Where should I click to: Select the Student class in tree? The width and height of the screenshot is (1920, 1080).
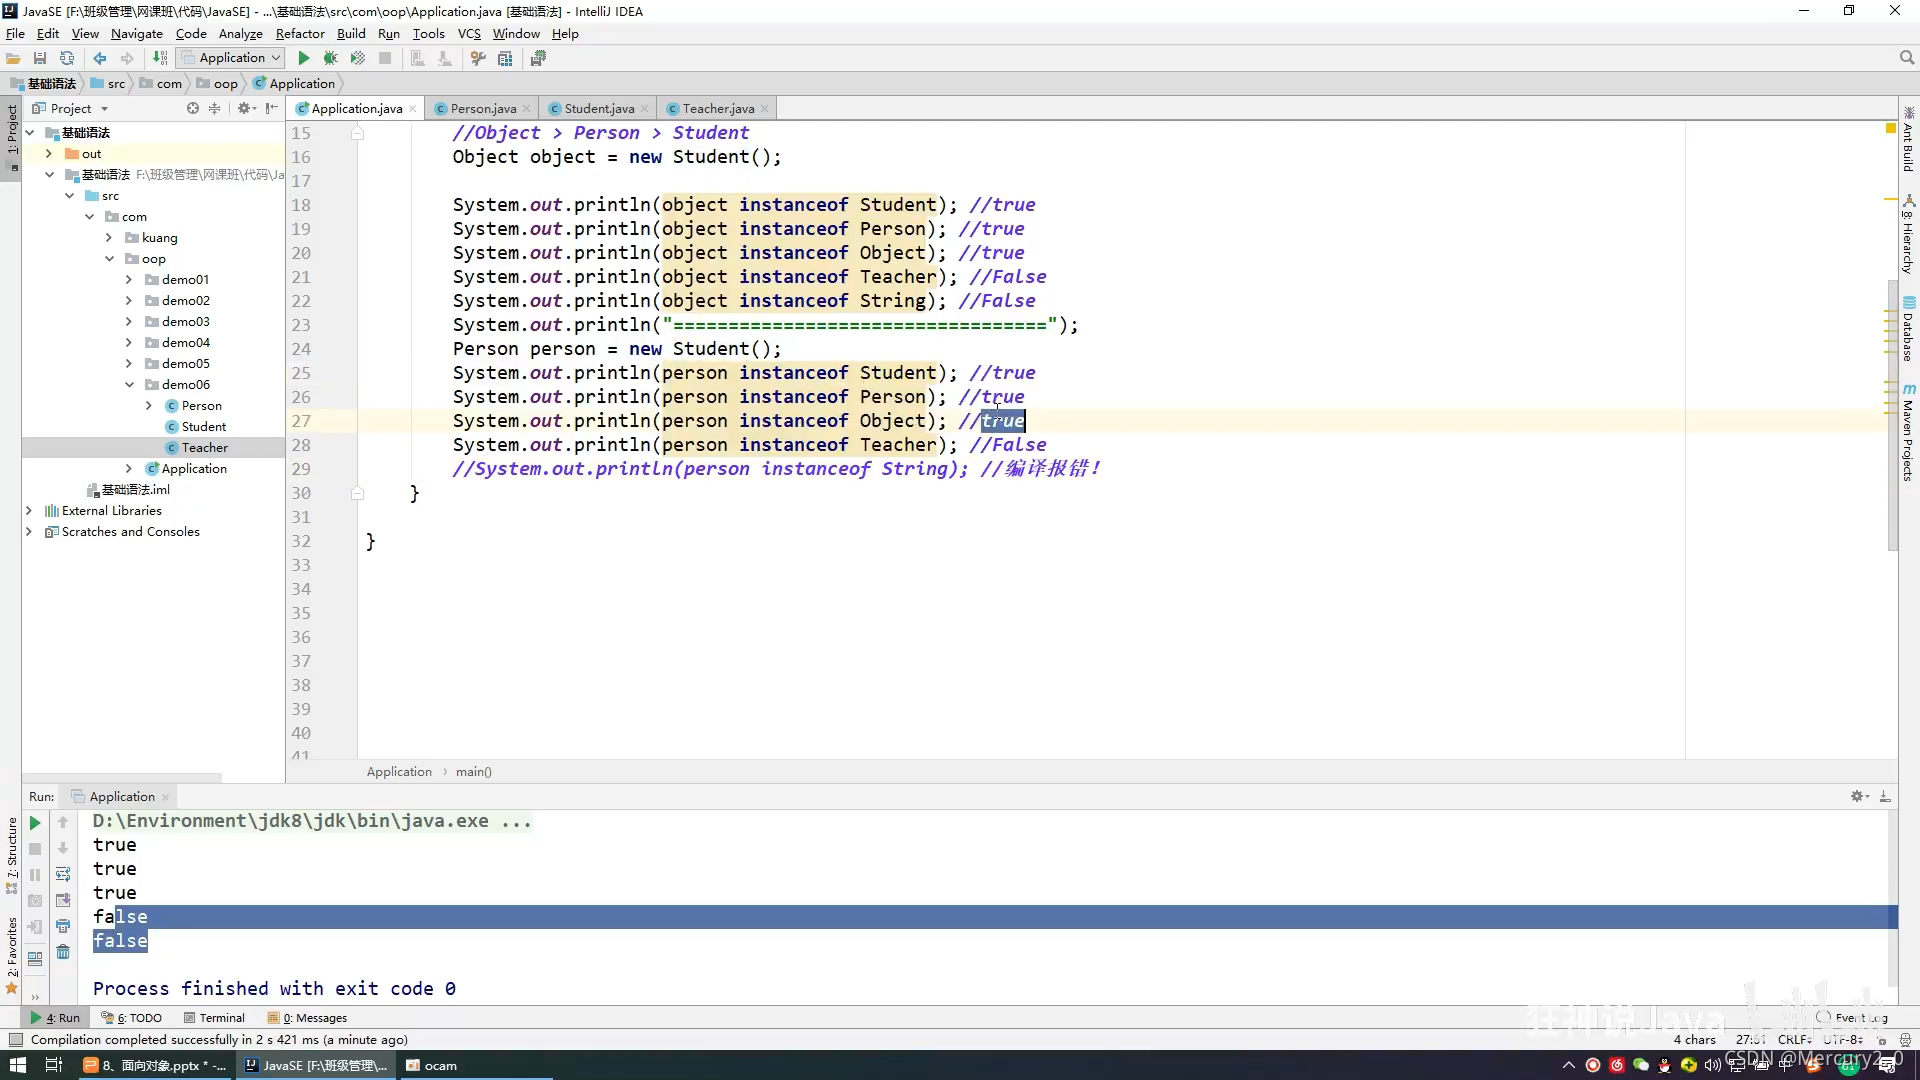204,427
